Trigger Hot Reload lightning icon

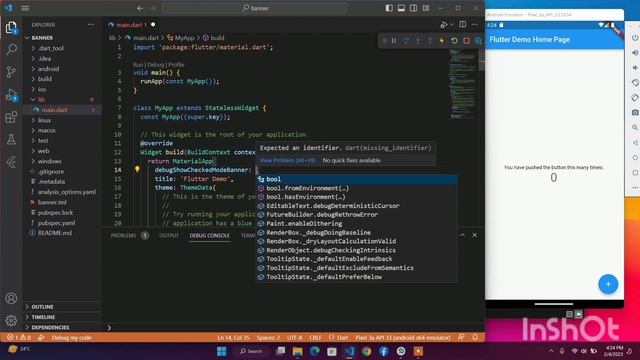tap(442, 40)
